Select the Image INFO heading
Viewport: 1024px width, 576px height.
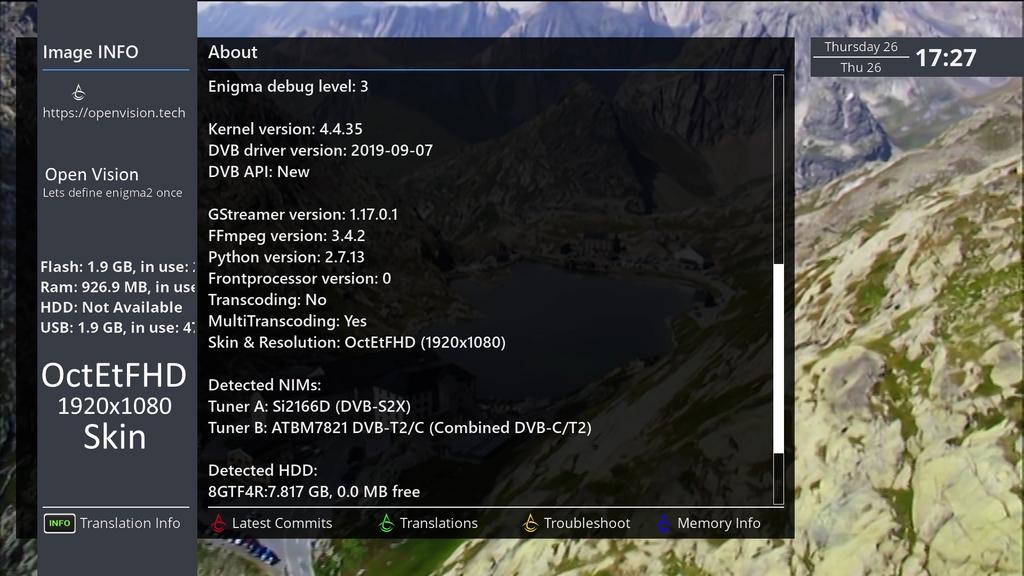tap(90, 52)
